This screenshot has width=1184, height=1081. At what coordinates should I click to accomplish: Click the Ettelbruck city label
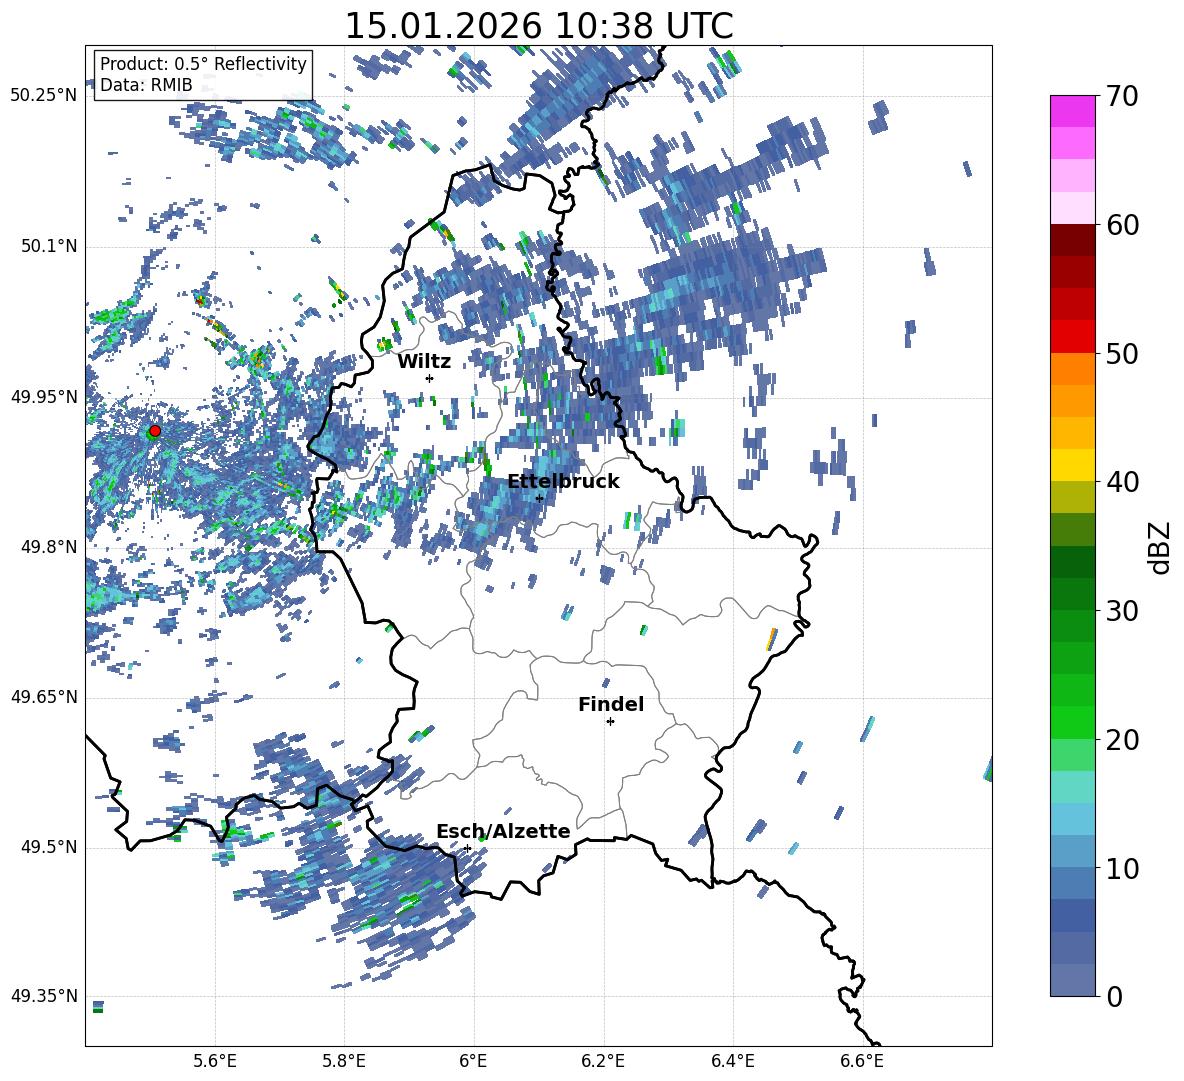(563, 482)
